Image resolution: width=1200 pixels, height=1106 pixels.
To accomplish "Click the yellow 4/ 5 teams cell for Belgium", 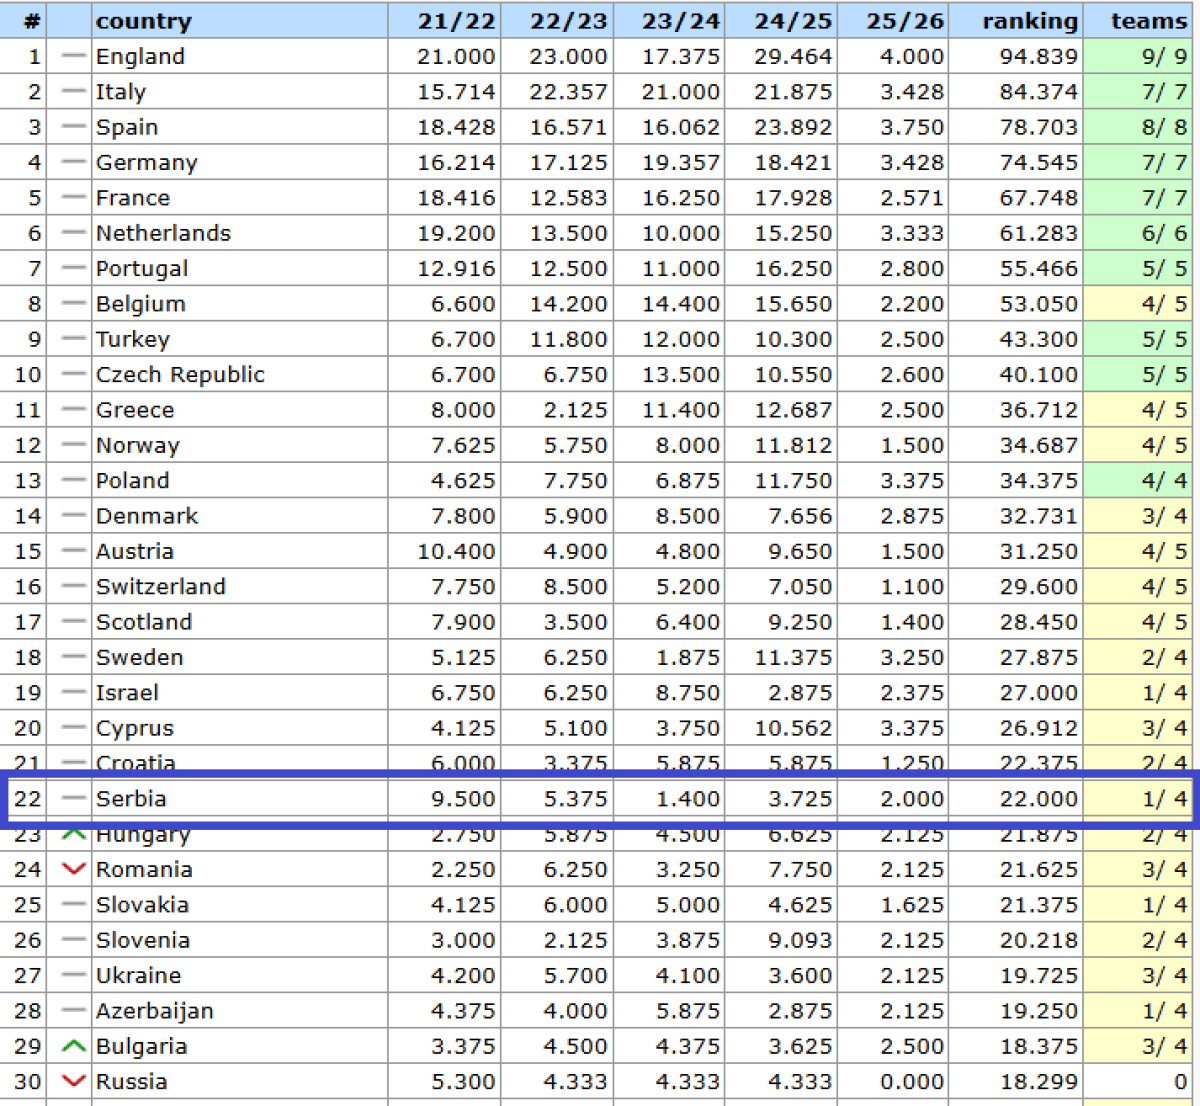I will (x=1164, y=304).
